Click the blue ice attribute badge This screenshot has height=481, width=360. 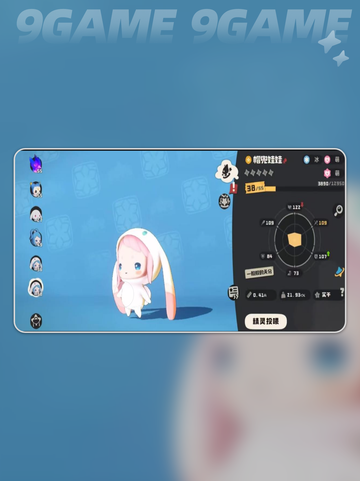(x=306, y=160)
